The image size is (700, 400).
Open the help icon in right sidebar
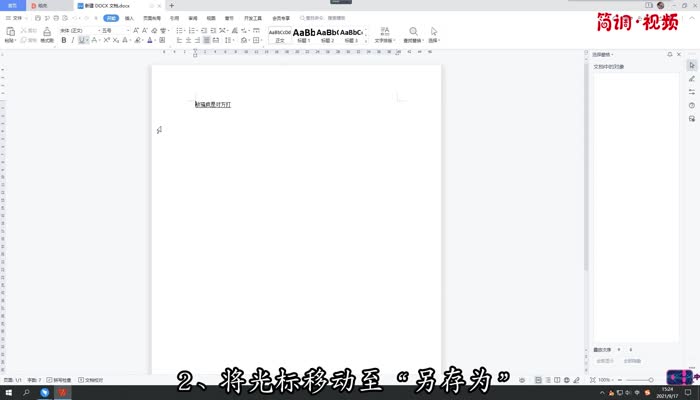[x=691, y=105]
